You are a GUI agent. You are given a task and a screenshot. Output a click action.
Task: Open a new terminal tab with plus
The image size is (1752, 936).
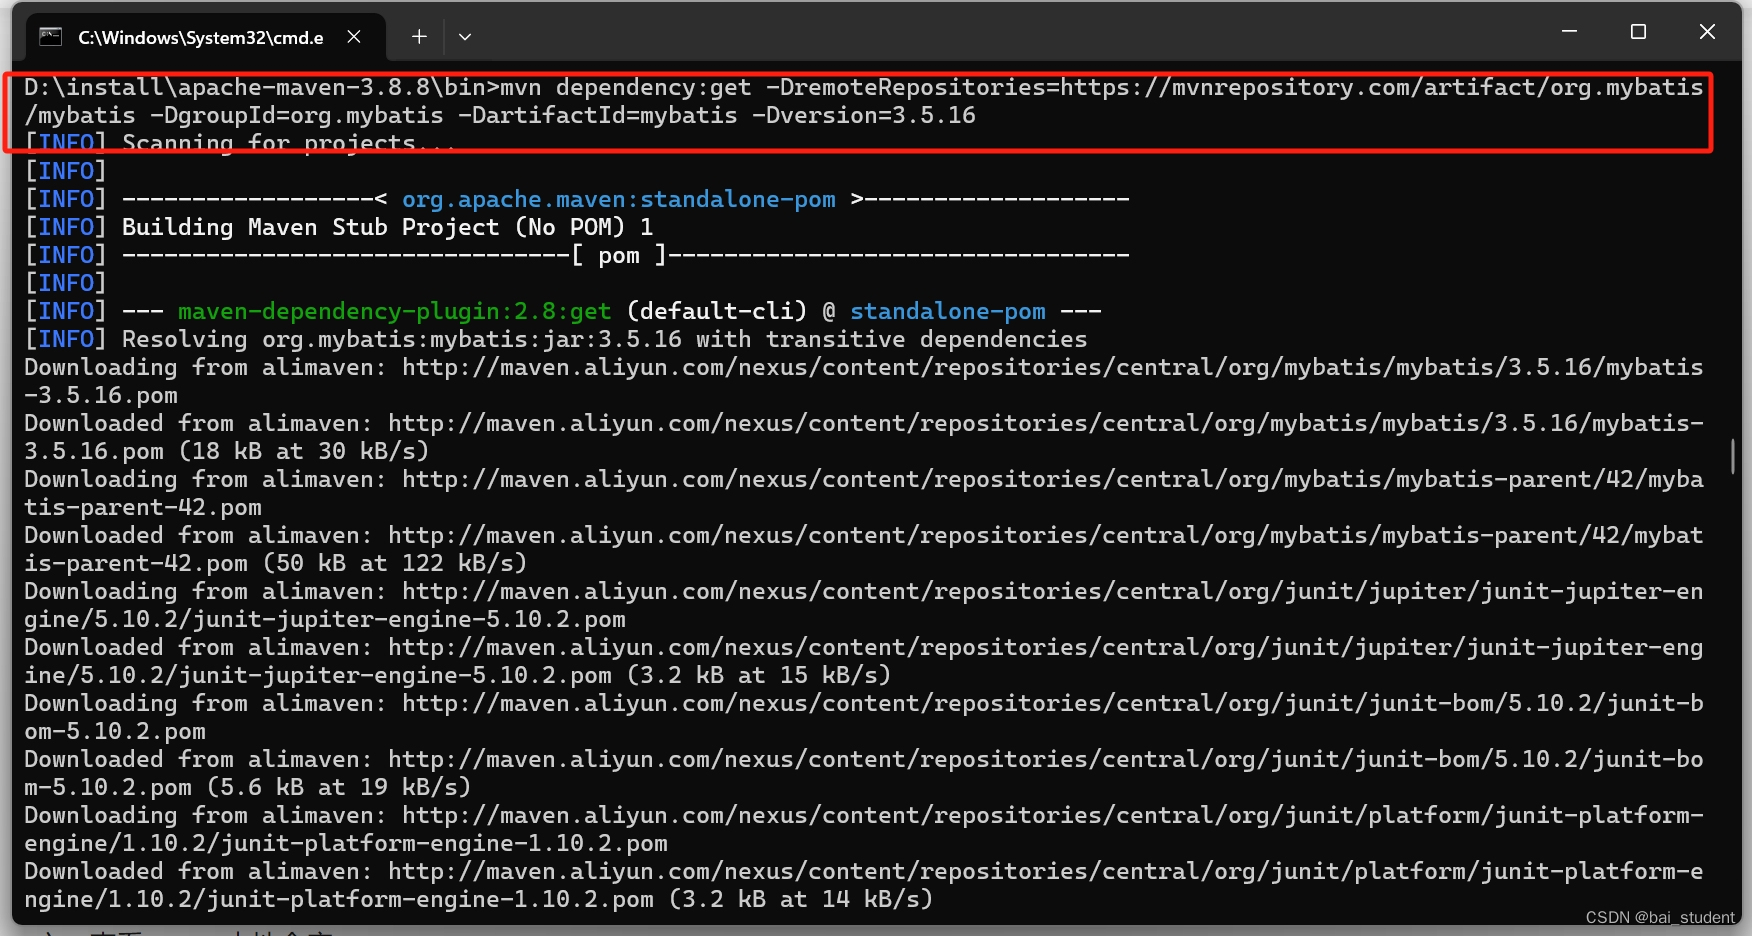click(419, 37)
